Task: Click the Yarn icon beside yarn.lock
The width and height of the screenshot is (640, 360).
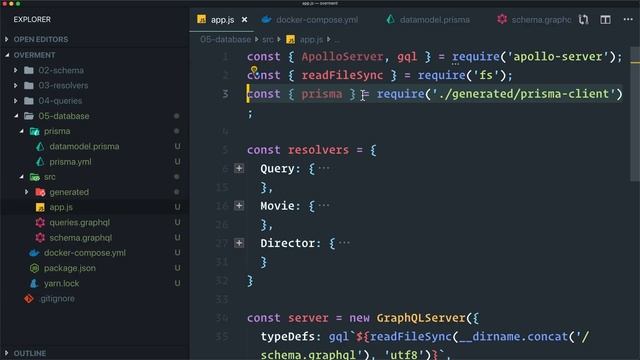Action: [x=34, y=283]
